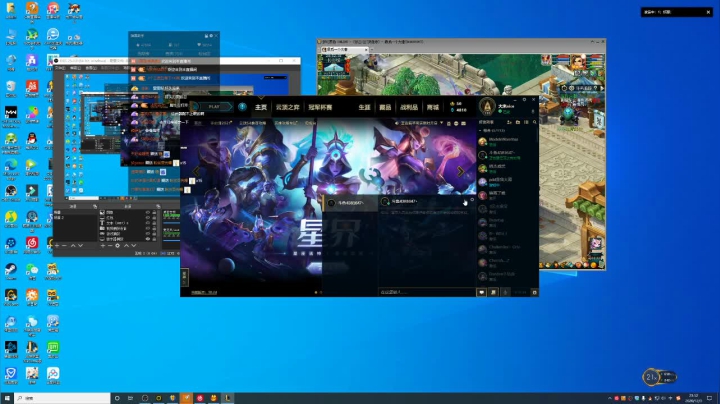The height and width of the screenshot is (404, 720).
Task: Open the gear icon at League bottom right
Action: [x=534, y=292]
